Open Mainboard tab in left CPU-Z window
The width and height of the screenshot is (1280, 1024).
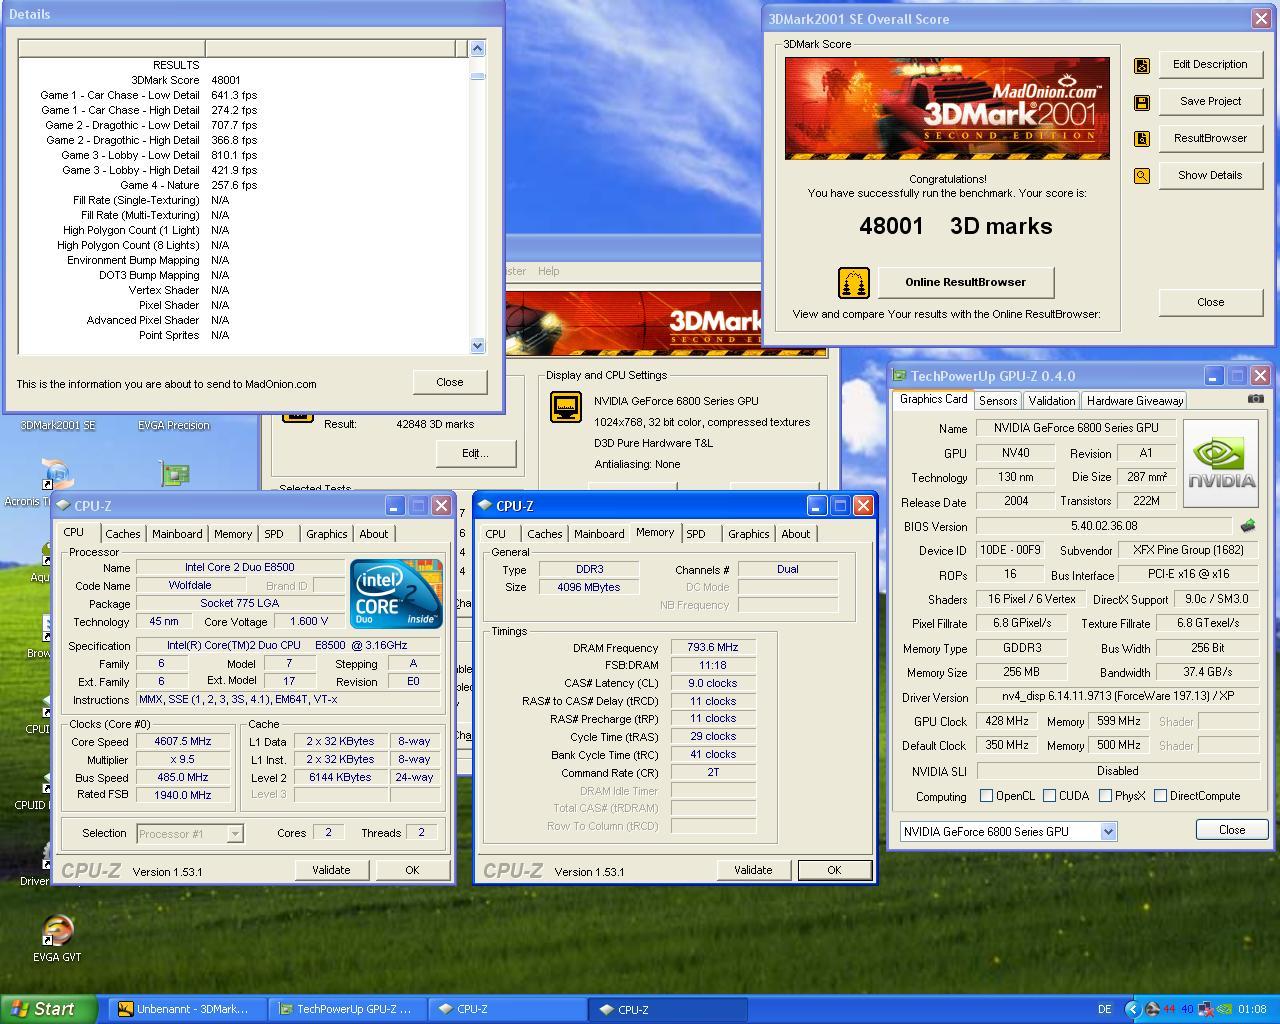[177, 534]
